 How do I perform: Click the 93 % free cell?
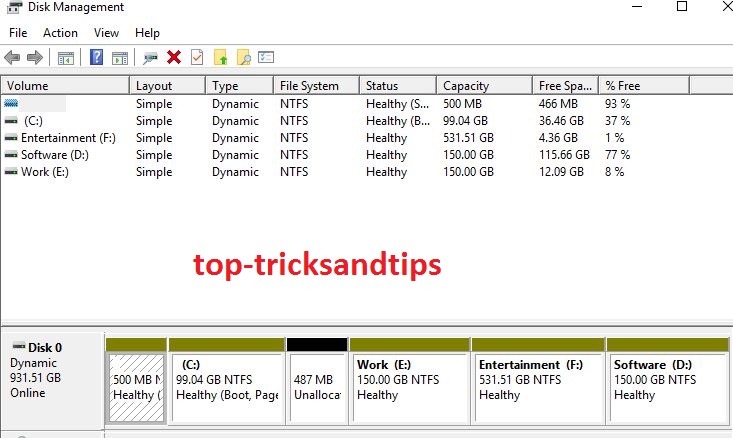pyautogui.click(x=617, y=104)
